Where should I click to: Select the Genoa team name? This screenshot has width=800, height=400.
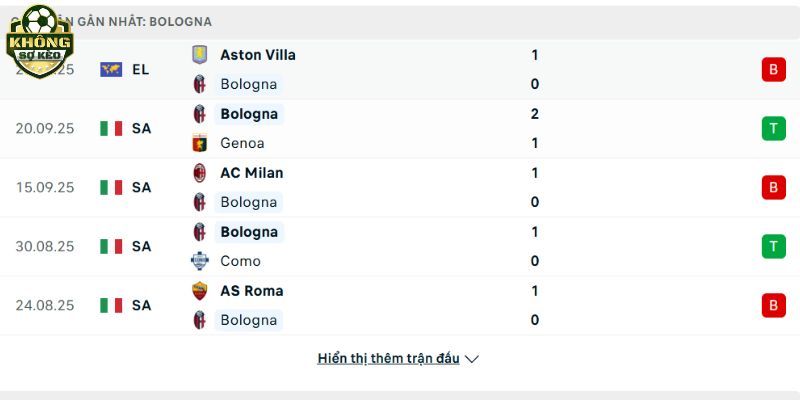pyautogui.click(x=242, y=143)
